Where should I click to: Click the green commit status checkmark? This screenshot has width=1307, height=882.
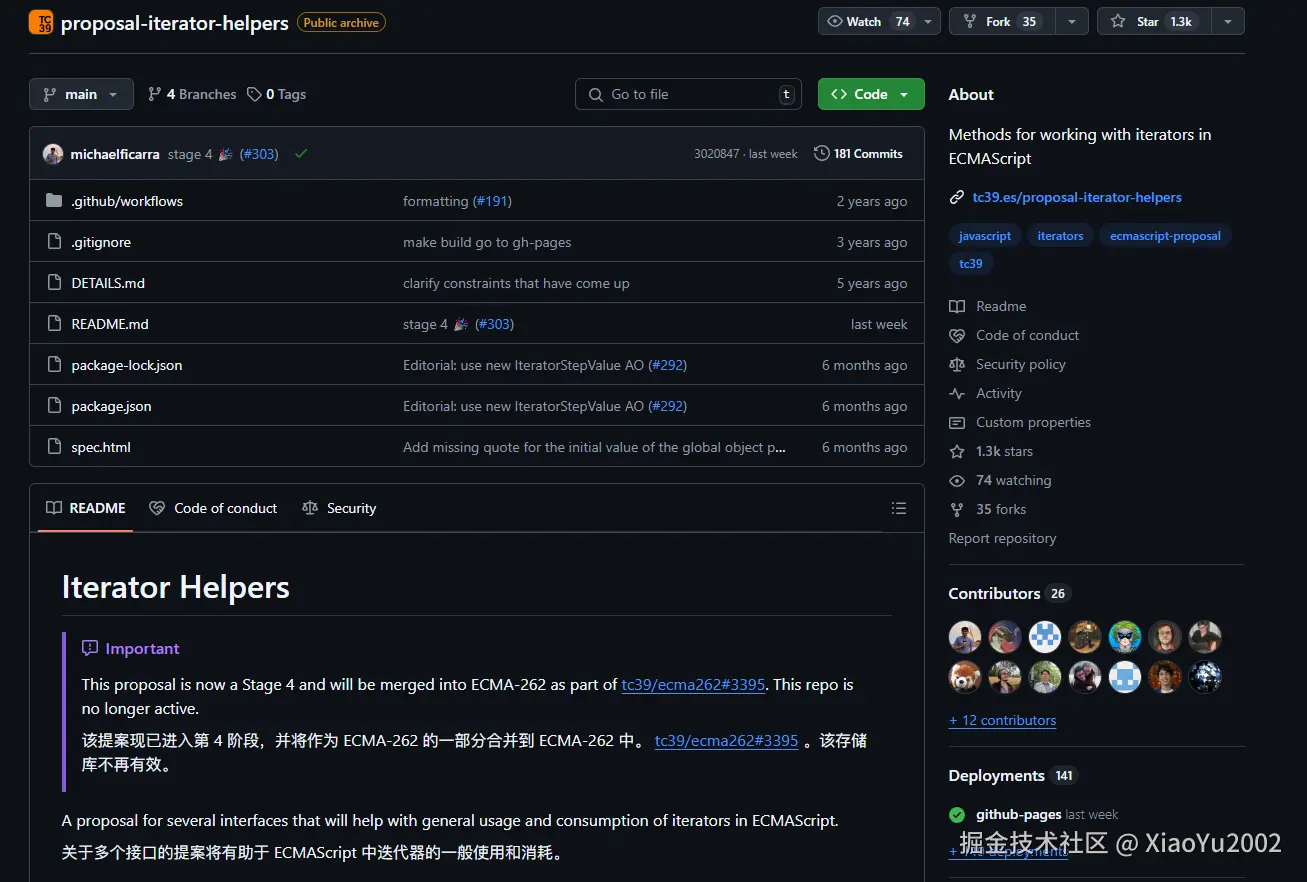coord(301,154)
